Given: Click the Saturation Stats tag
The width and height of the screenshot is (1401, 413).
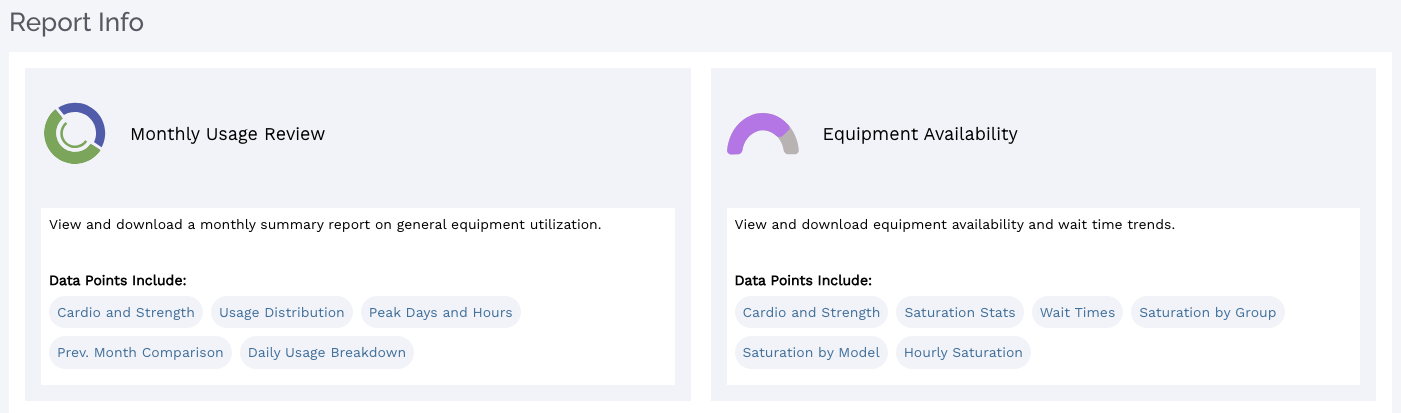Looking at the screenshot, I should pos(959,313).
